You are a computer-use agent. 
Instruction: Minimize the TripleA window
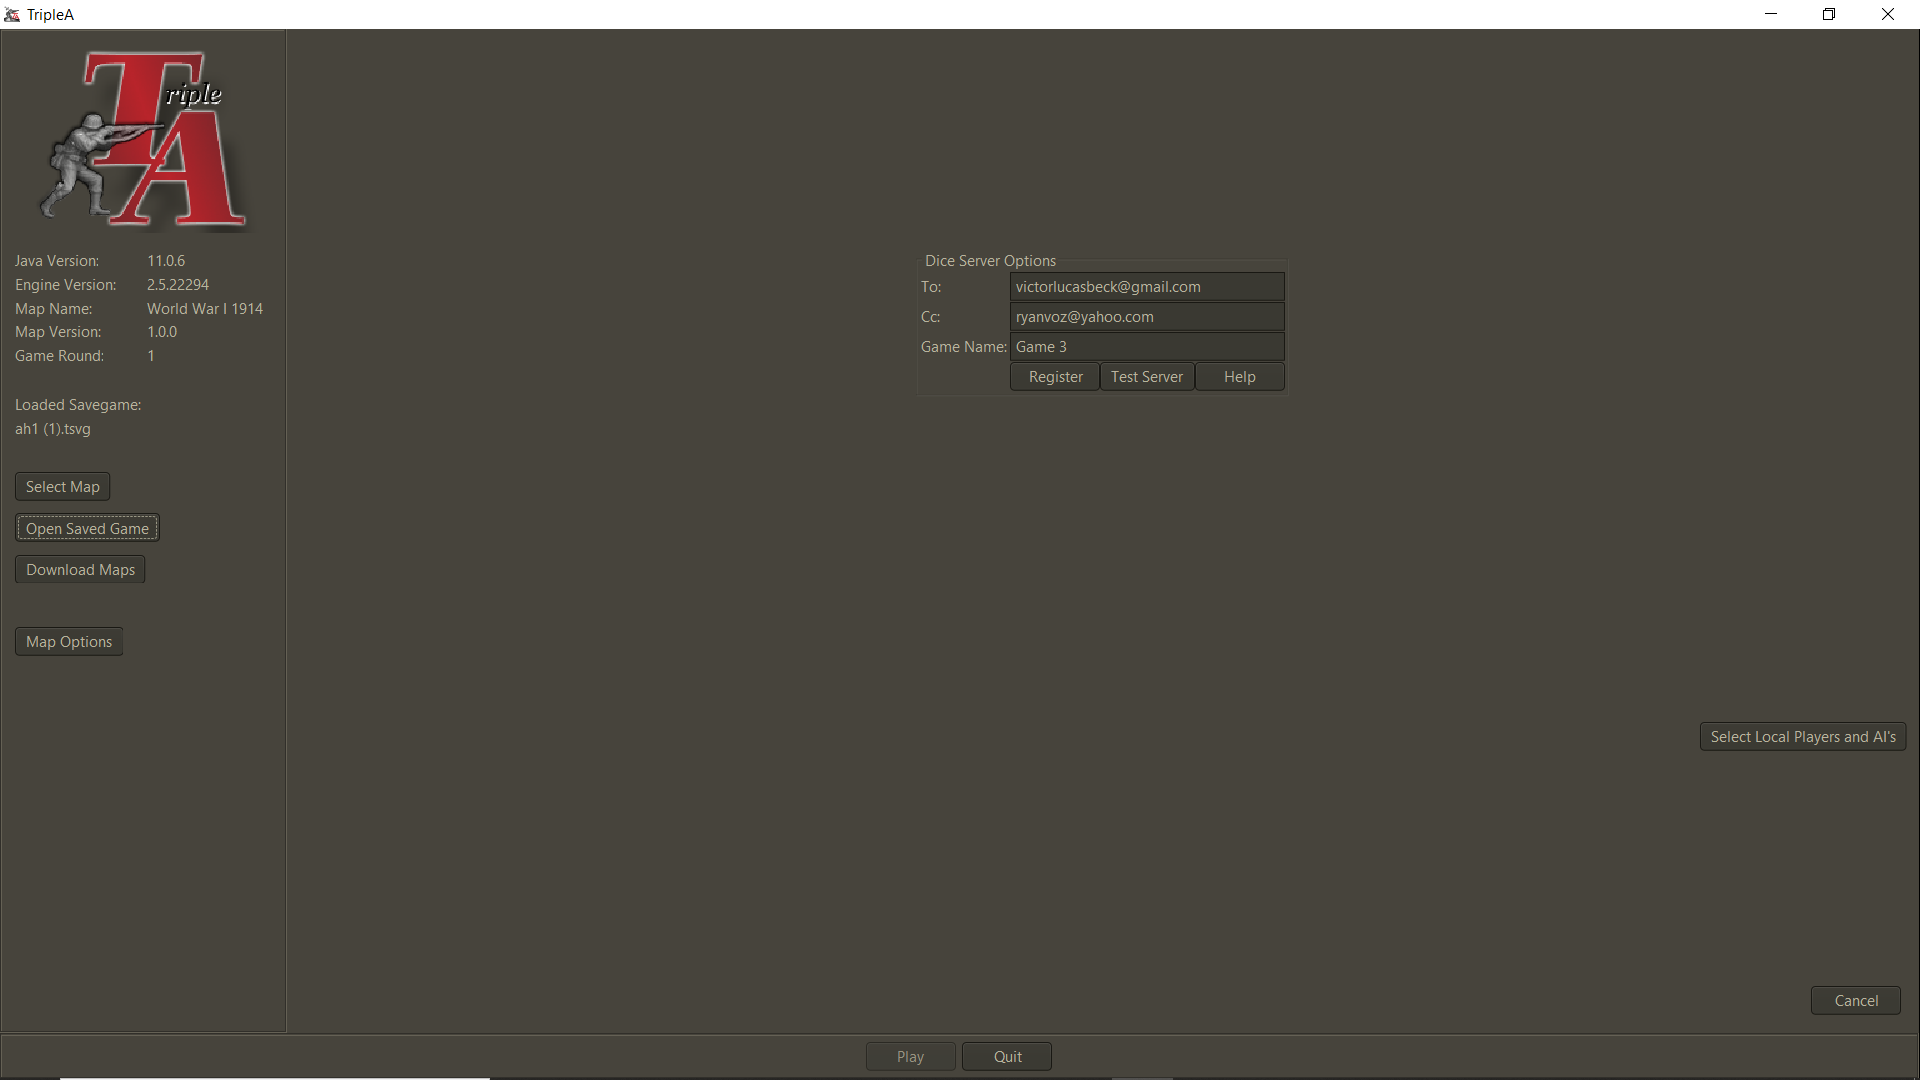1771,14
